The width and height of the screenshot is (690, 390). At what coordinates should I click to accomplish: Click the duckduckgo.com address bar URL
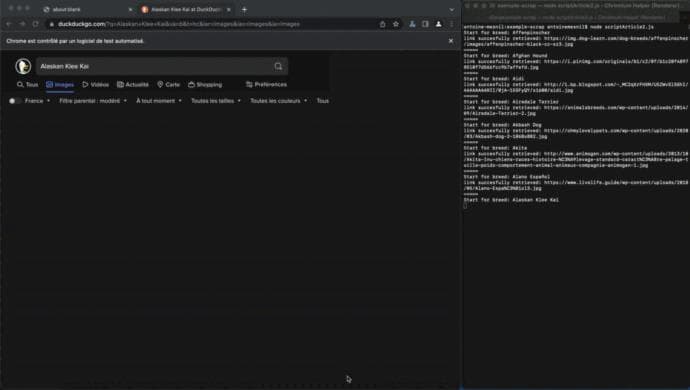(x=179, y=24)
